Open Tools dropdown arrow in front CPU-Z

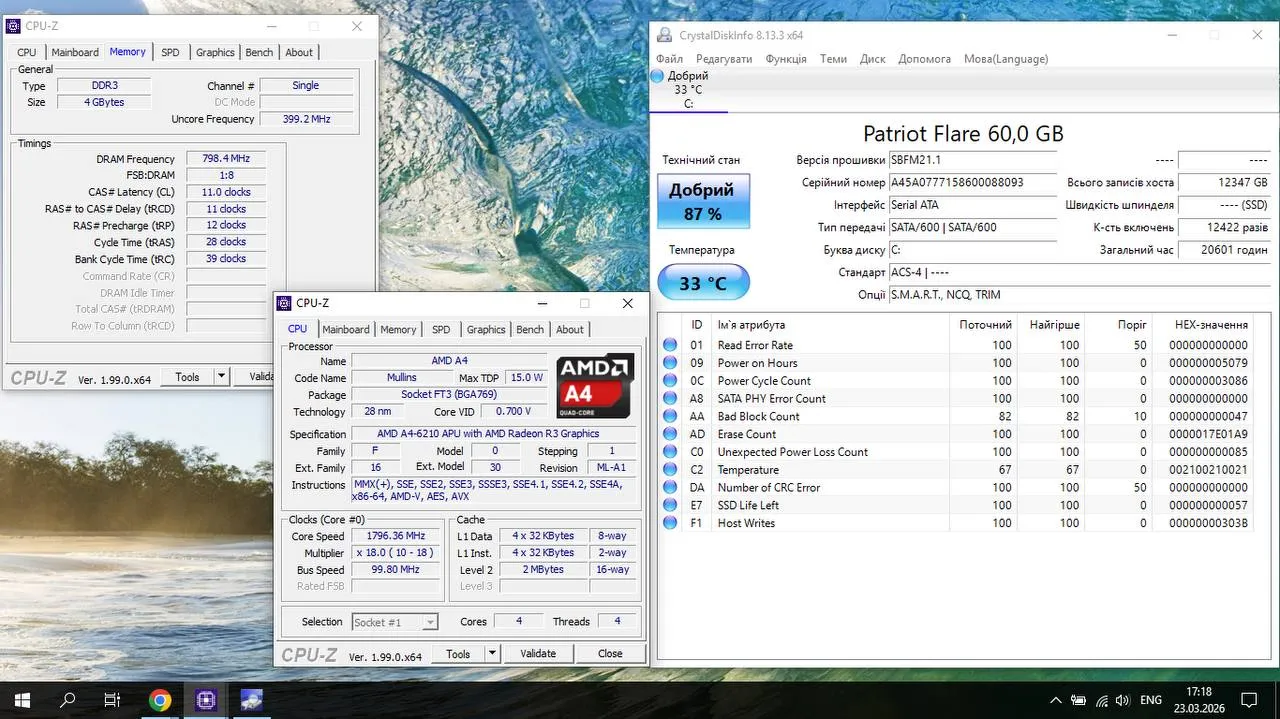[x=492, y=653]
